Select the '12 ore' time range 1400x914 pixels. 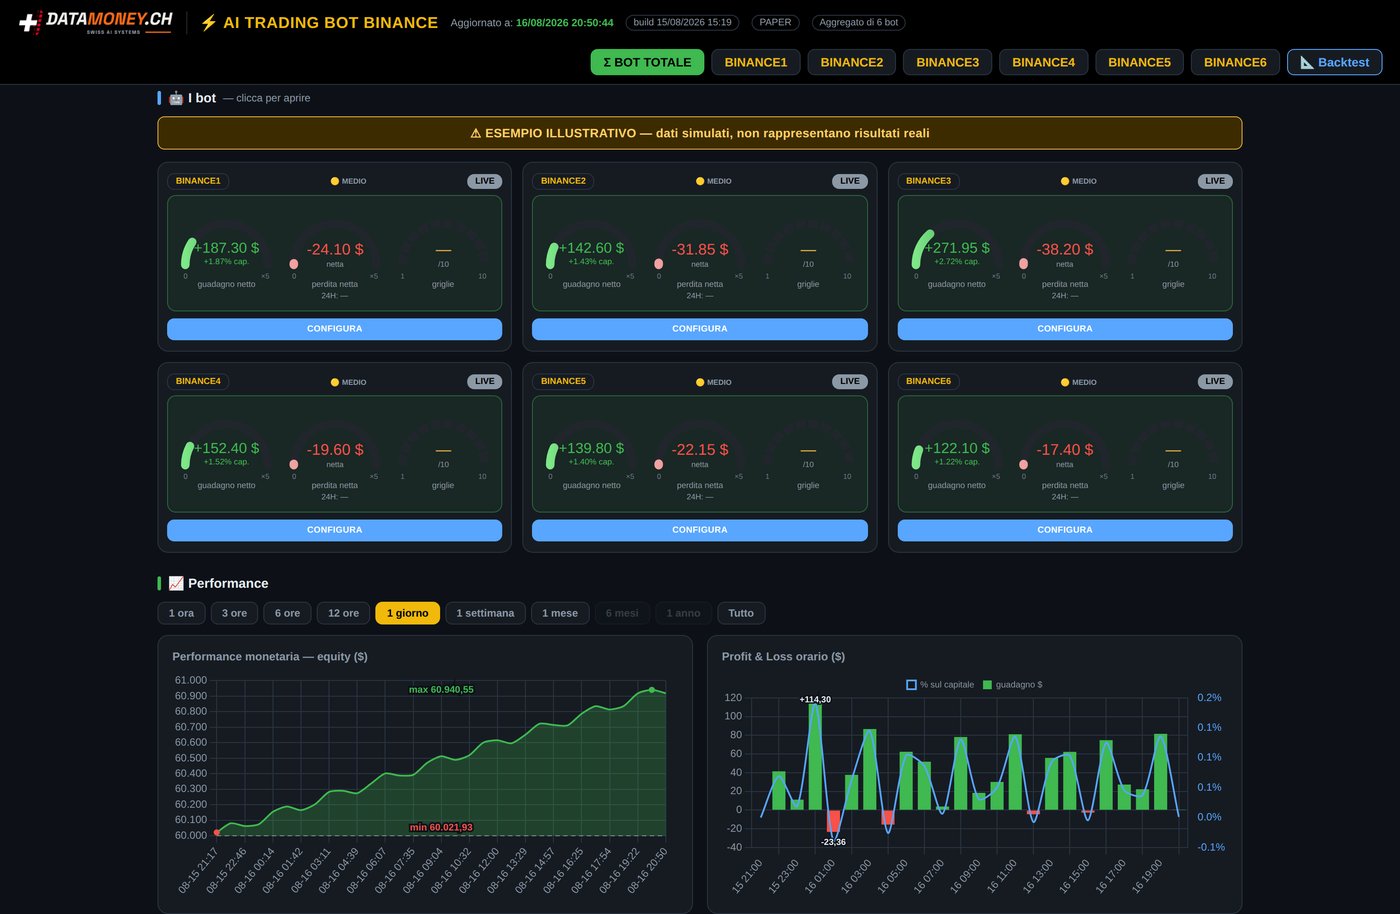[x=343, y=613]
